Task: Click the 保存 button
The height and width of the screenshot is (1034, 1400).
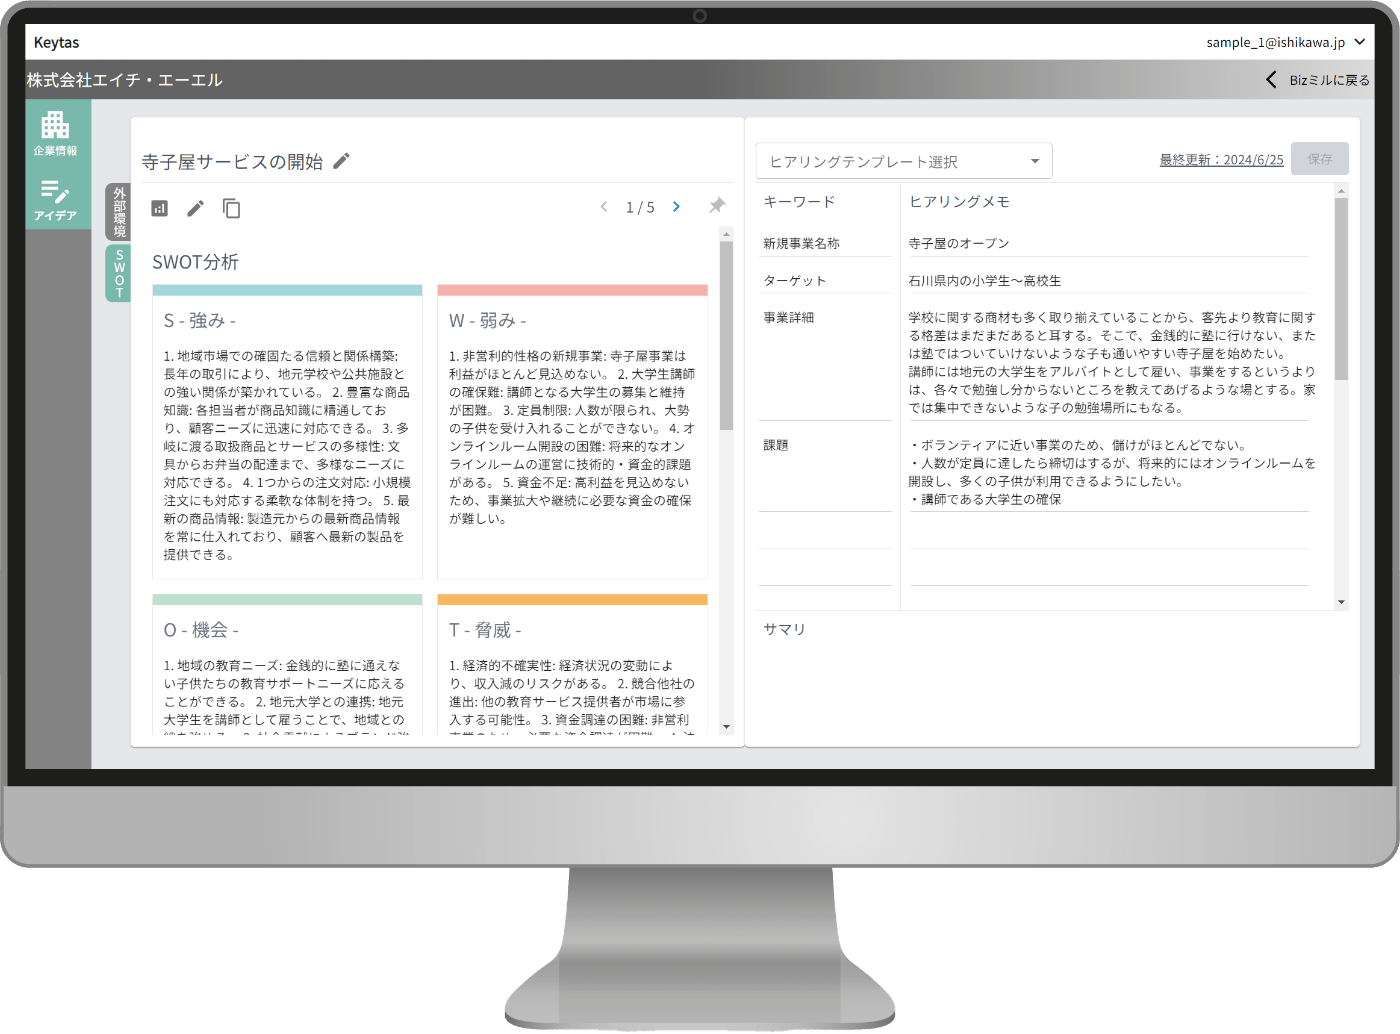Action: 1320,159
